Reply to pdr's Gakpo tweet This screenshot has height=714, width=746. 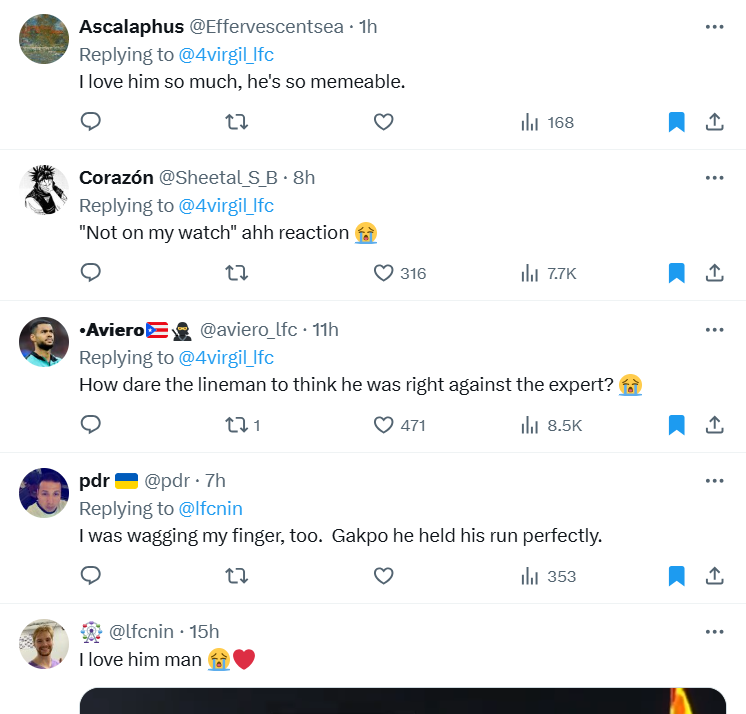point(91,576)
